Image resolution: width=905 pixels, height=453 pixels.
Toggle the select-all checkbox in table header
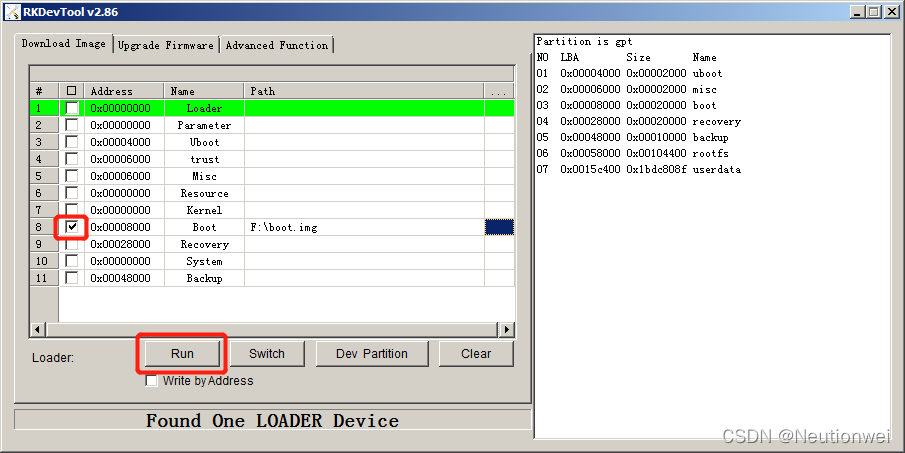click(72, 91)
